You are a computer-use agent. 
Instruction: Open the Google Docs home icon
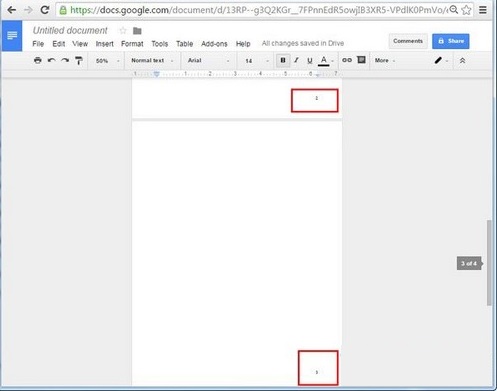(x=12, y=35)
